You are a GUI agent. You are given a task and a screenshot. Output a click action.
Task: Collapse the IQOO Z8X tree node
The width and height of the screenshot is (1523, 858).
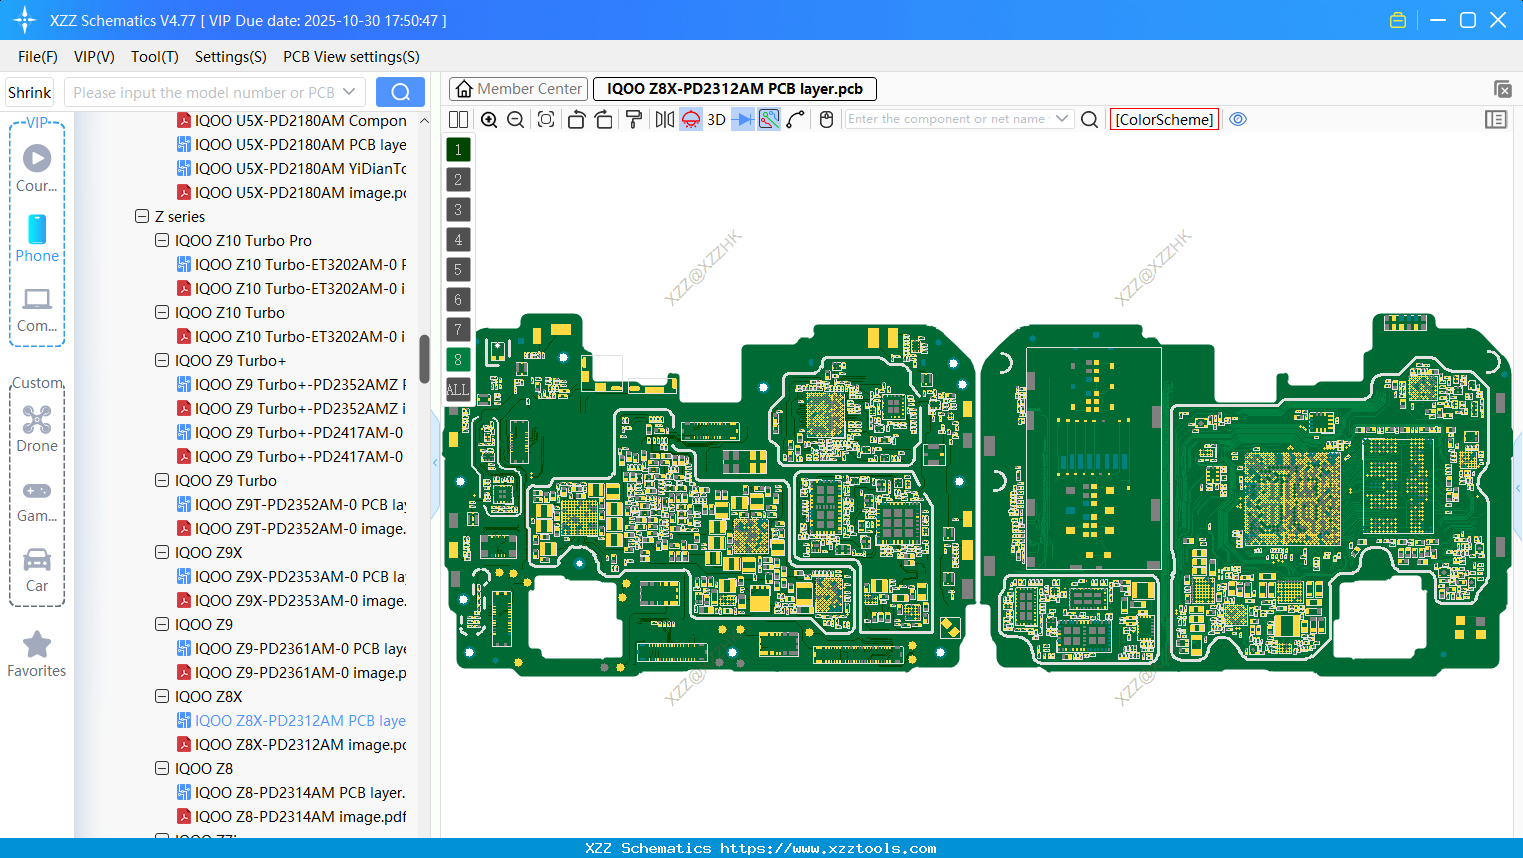click(x=161, y=696)
